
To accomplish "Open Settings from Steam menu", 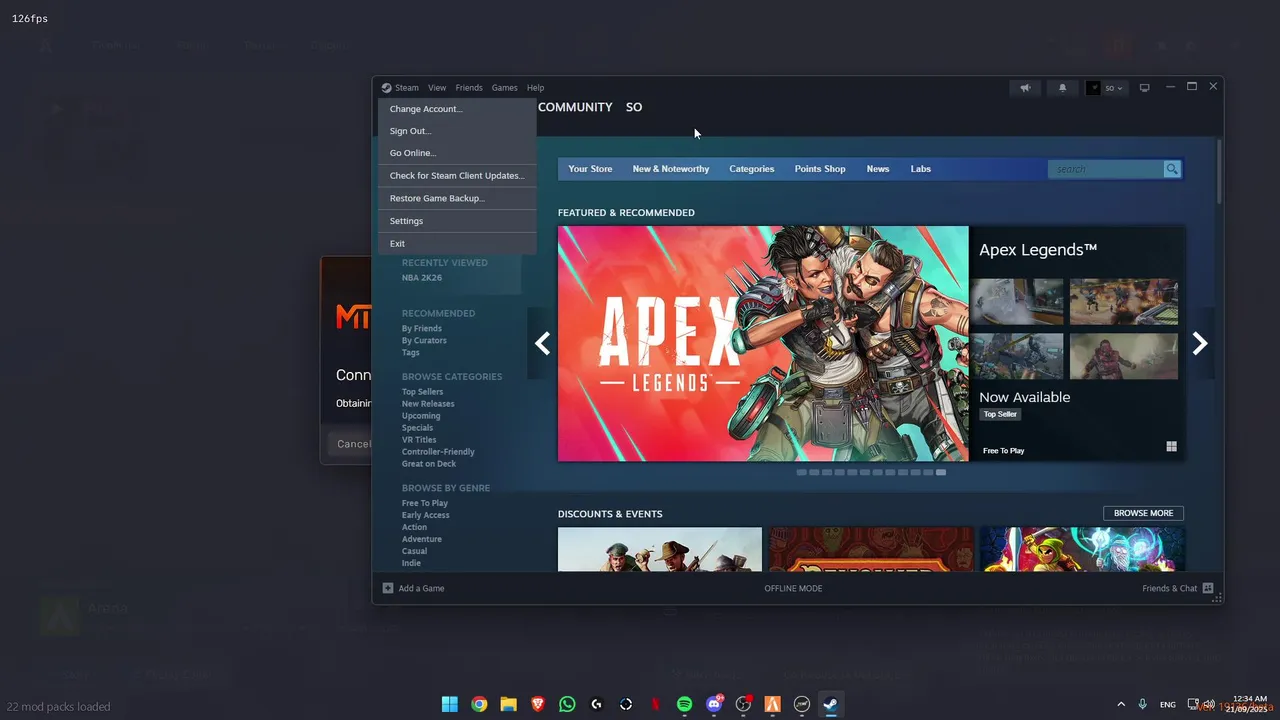I will [457, 221].
